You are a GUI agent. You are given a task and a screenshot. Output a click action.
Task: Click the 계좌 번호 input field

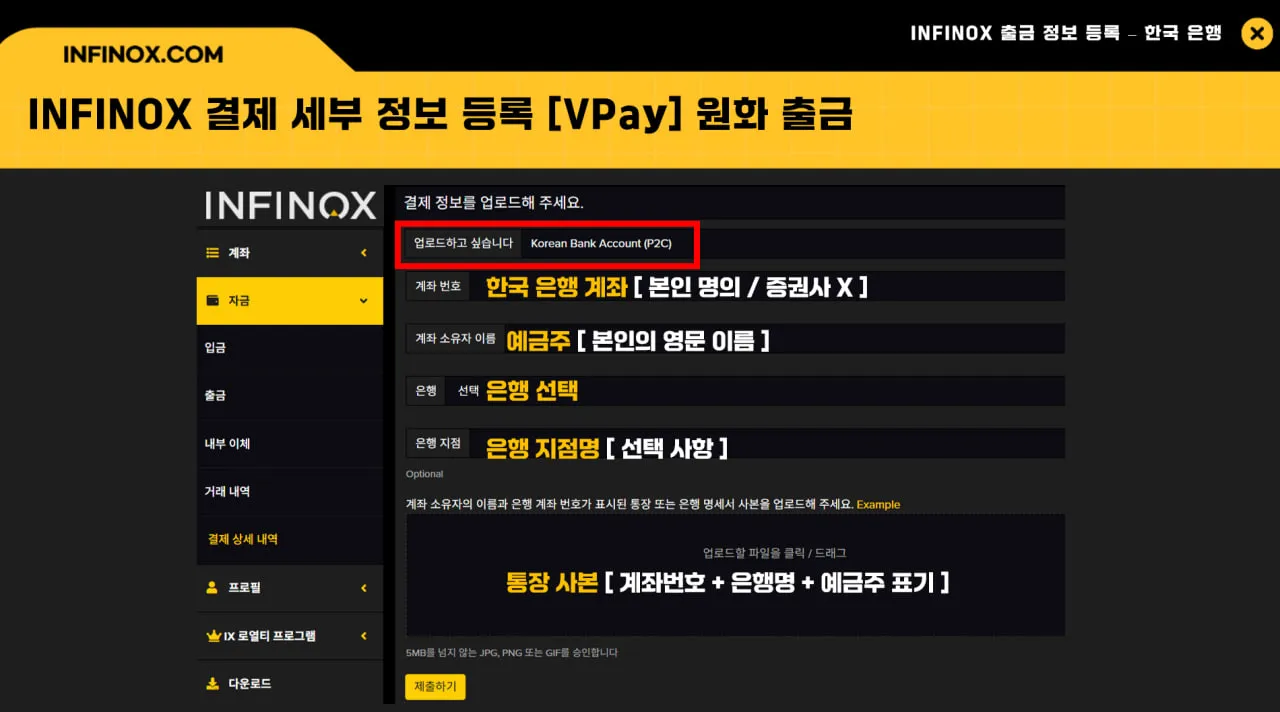pyautogui.click(x=767, y=286)
